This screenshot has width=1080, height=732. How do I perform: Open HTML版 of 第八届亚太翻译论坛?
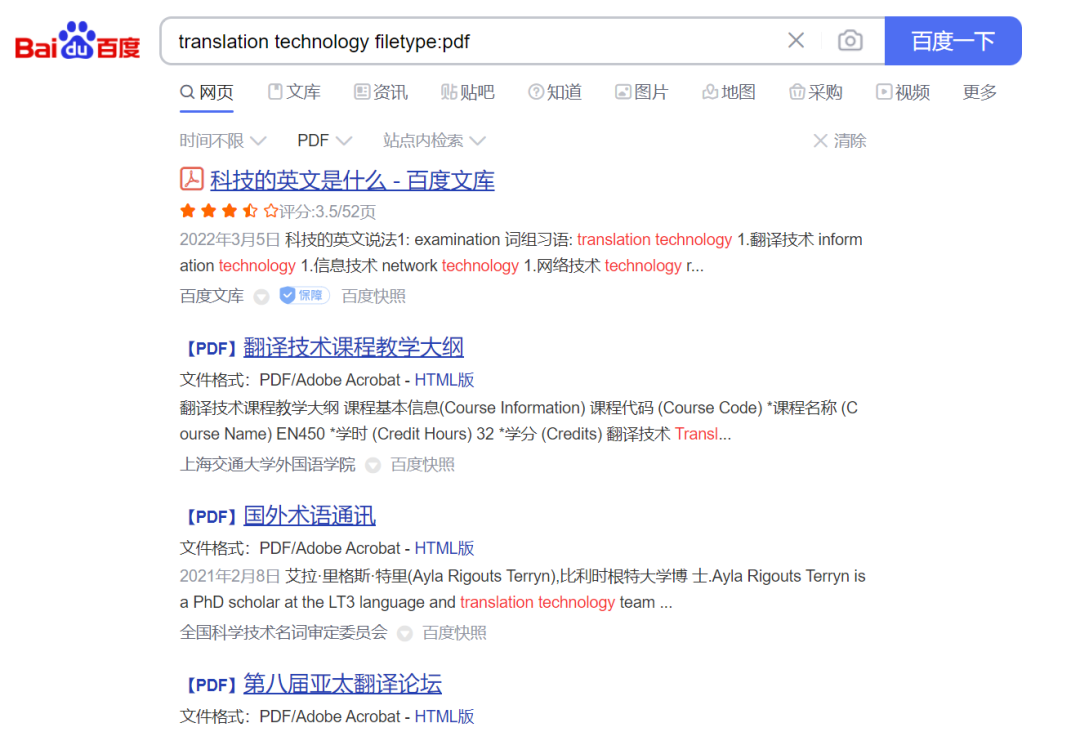444,716
